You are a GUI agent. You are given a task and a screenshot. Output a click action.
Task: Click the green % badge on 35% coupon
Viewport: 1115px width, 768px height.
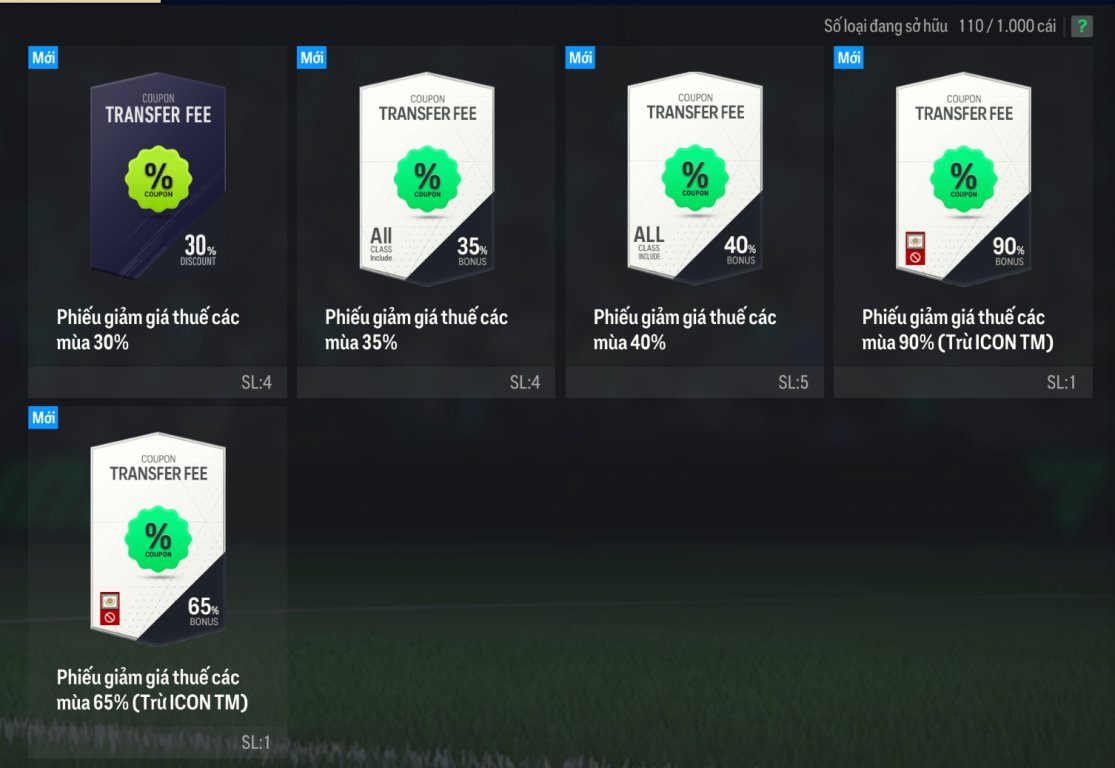(x=427, y=178)
